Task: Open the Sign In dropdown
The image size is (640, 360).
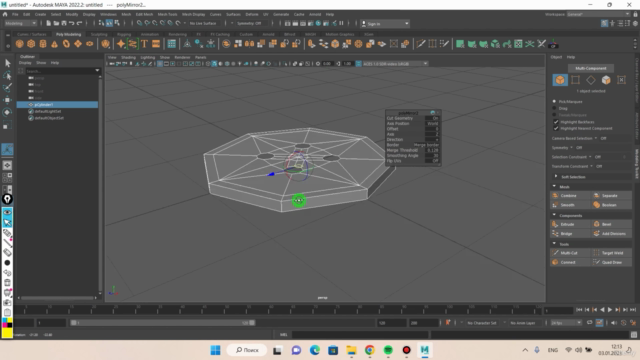Action: (x=384, y=24)
